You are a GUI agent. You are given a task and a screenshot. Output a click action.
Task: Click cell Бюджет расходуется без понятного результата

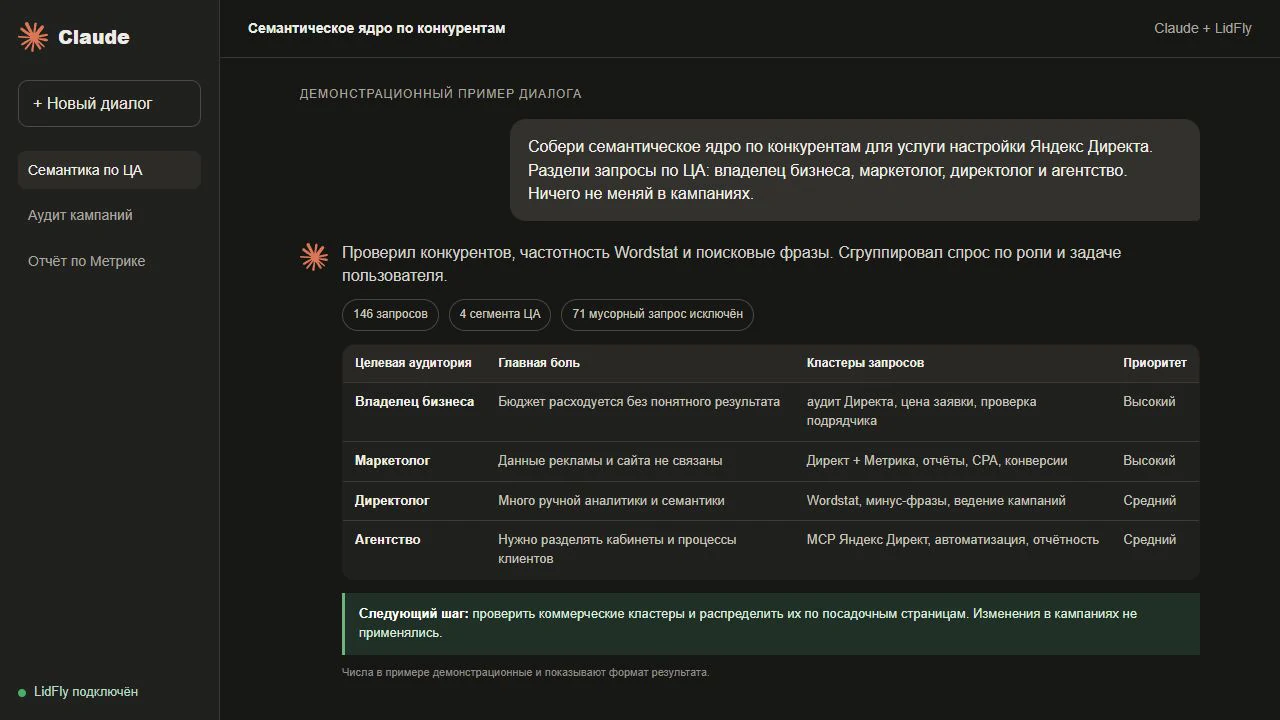click(639, 401)
